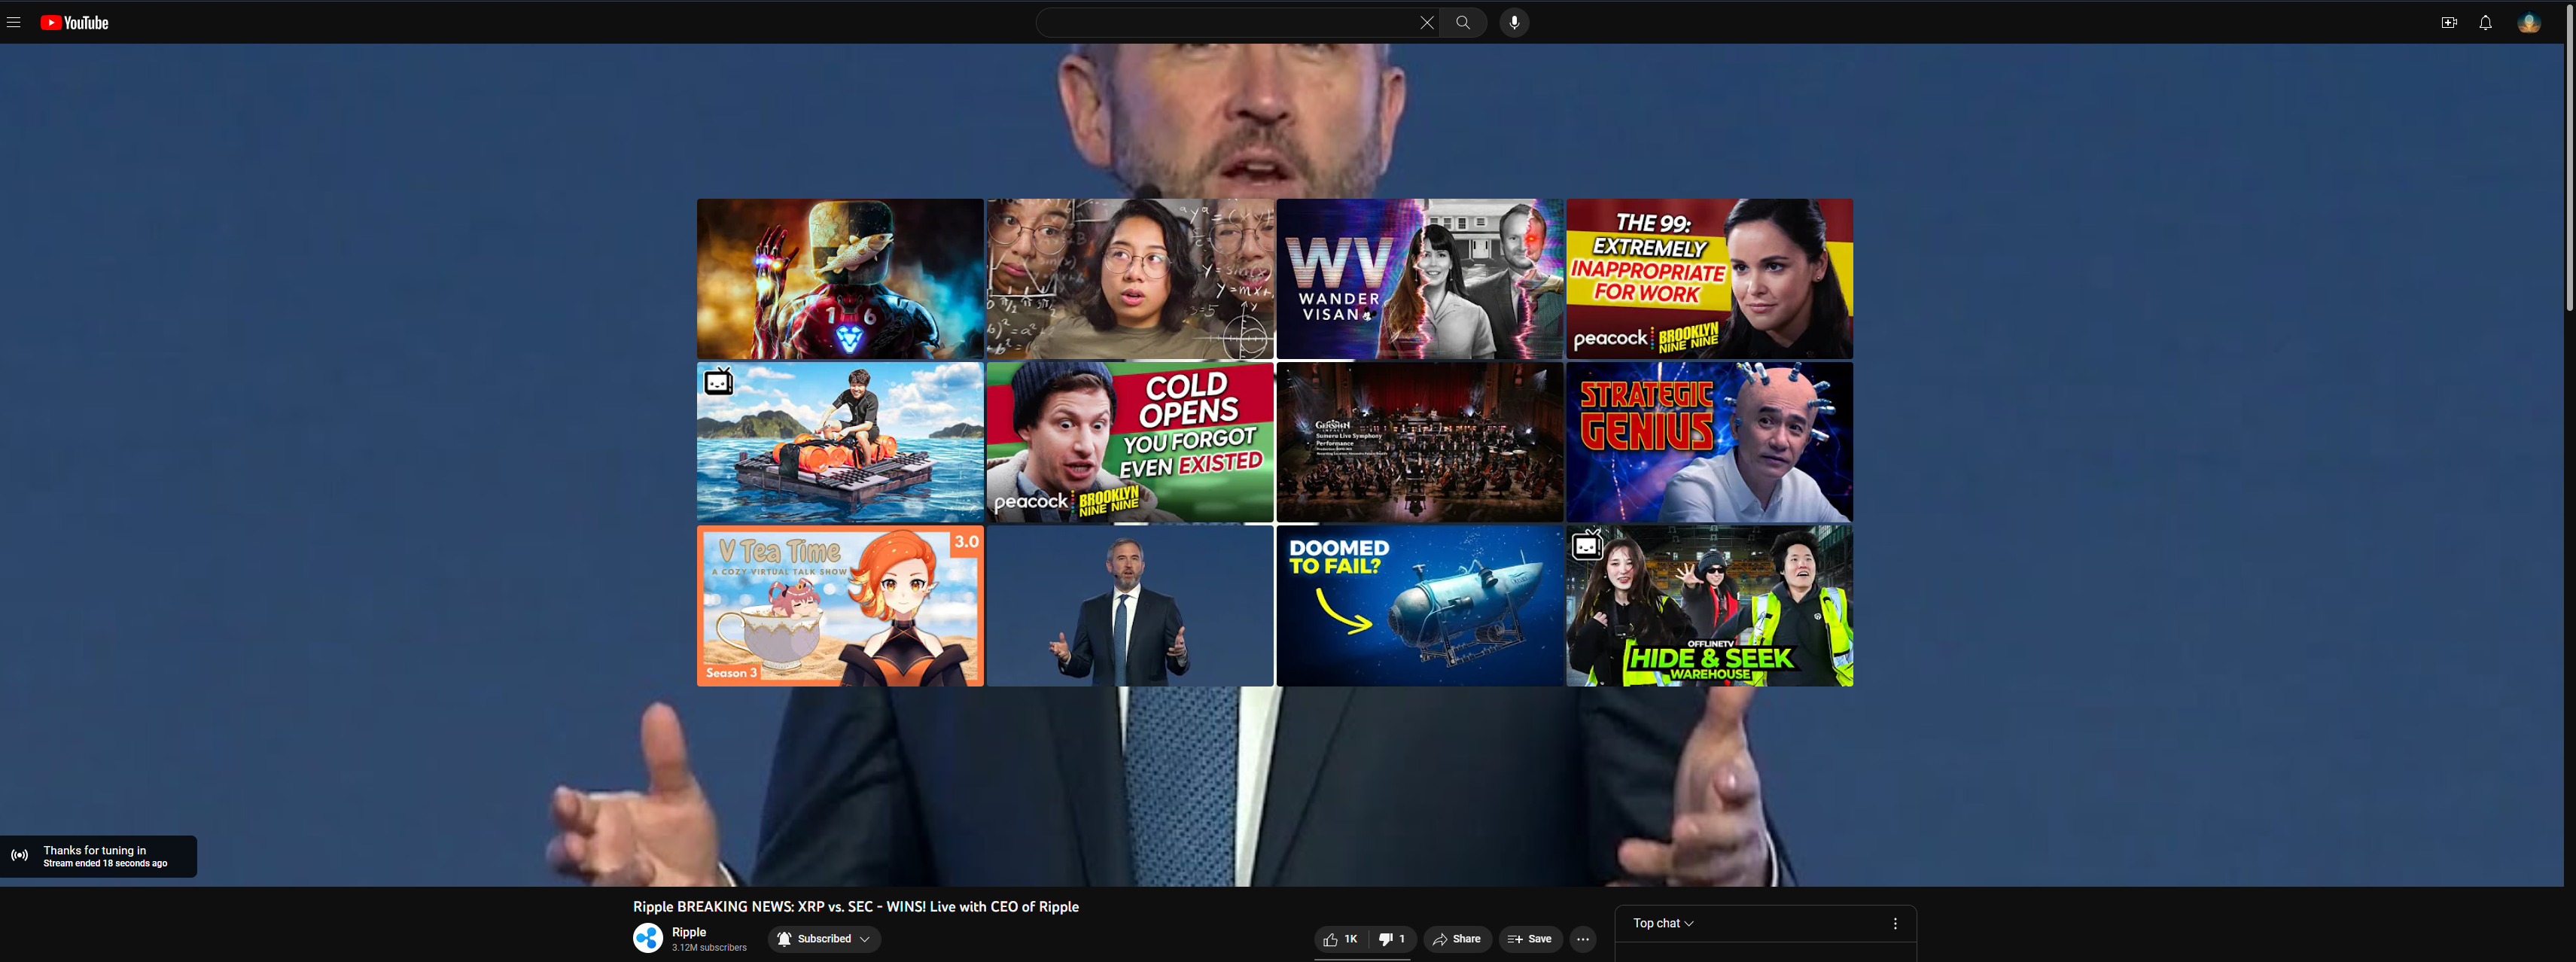
Task: Open the notifications bell
Action: pos(2485,23)
